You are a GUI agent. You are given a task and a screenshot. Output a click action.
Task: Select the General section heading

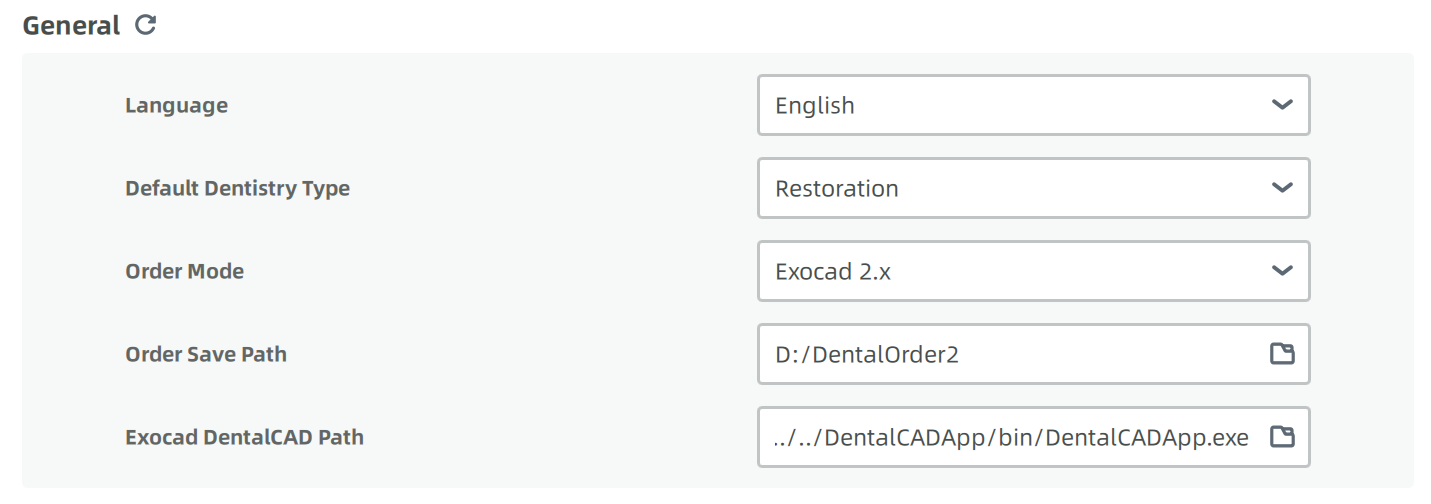pyautogui.click(x=71, y=25)
